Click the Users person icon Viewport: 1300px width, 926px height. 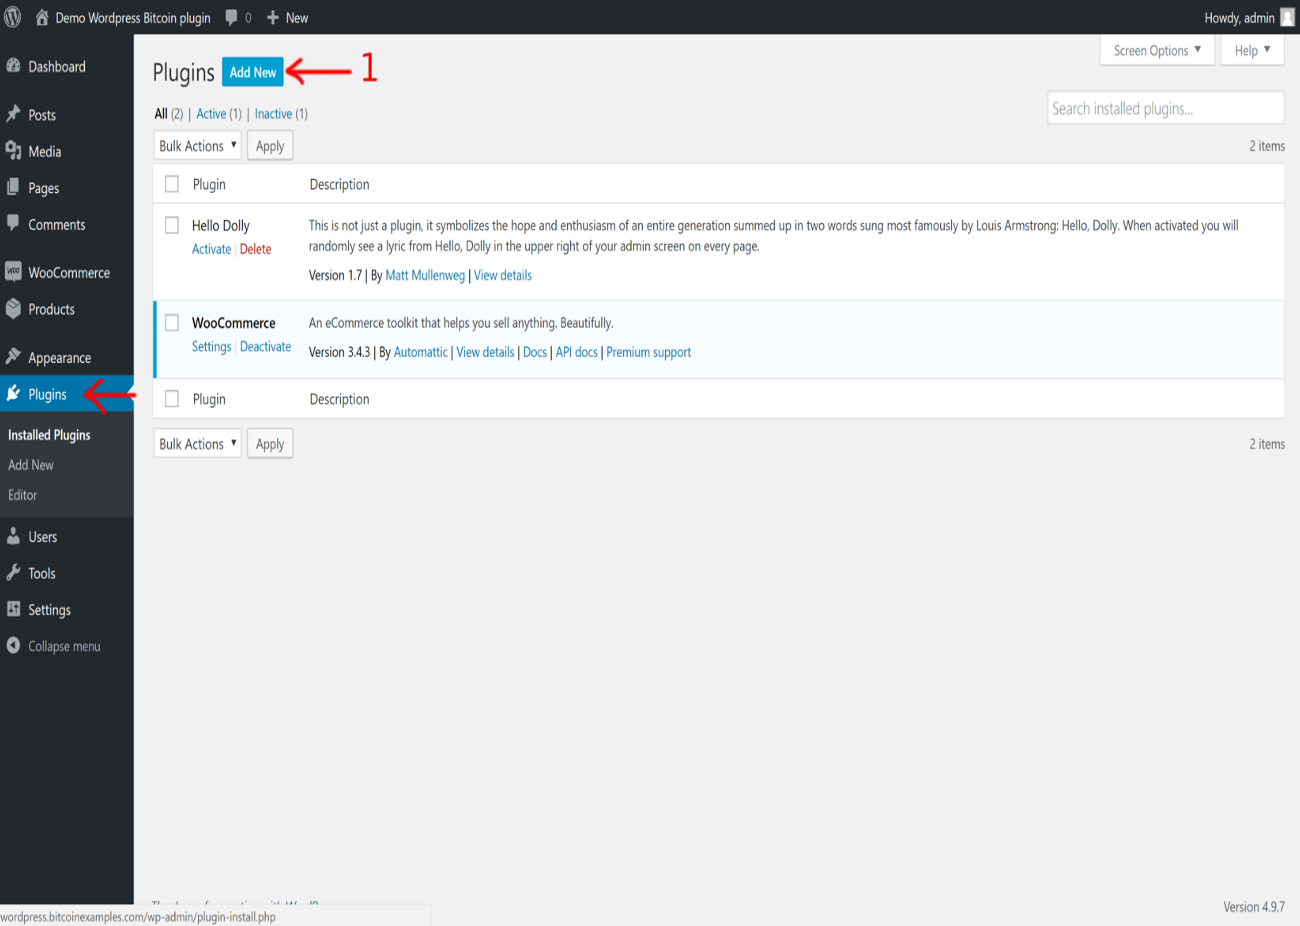13,536
